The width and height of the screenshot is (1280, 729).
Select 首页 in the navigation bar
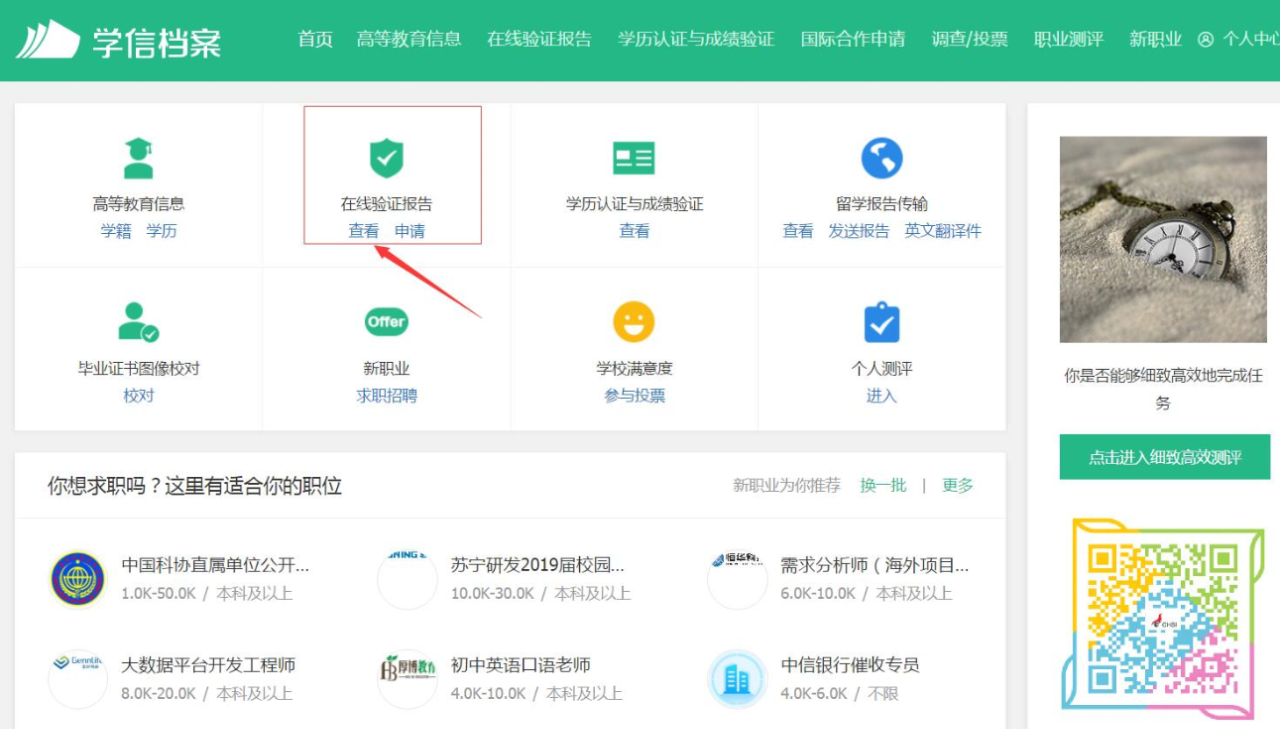click(x=315, y=40)
